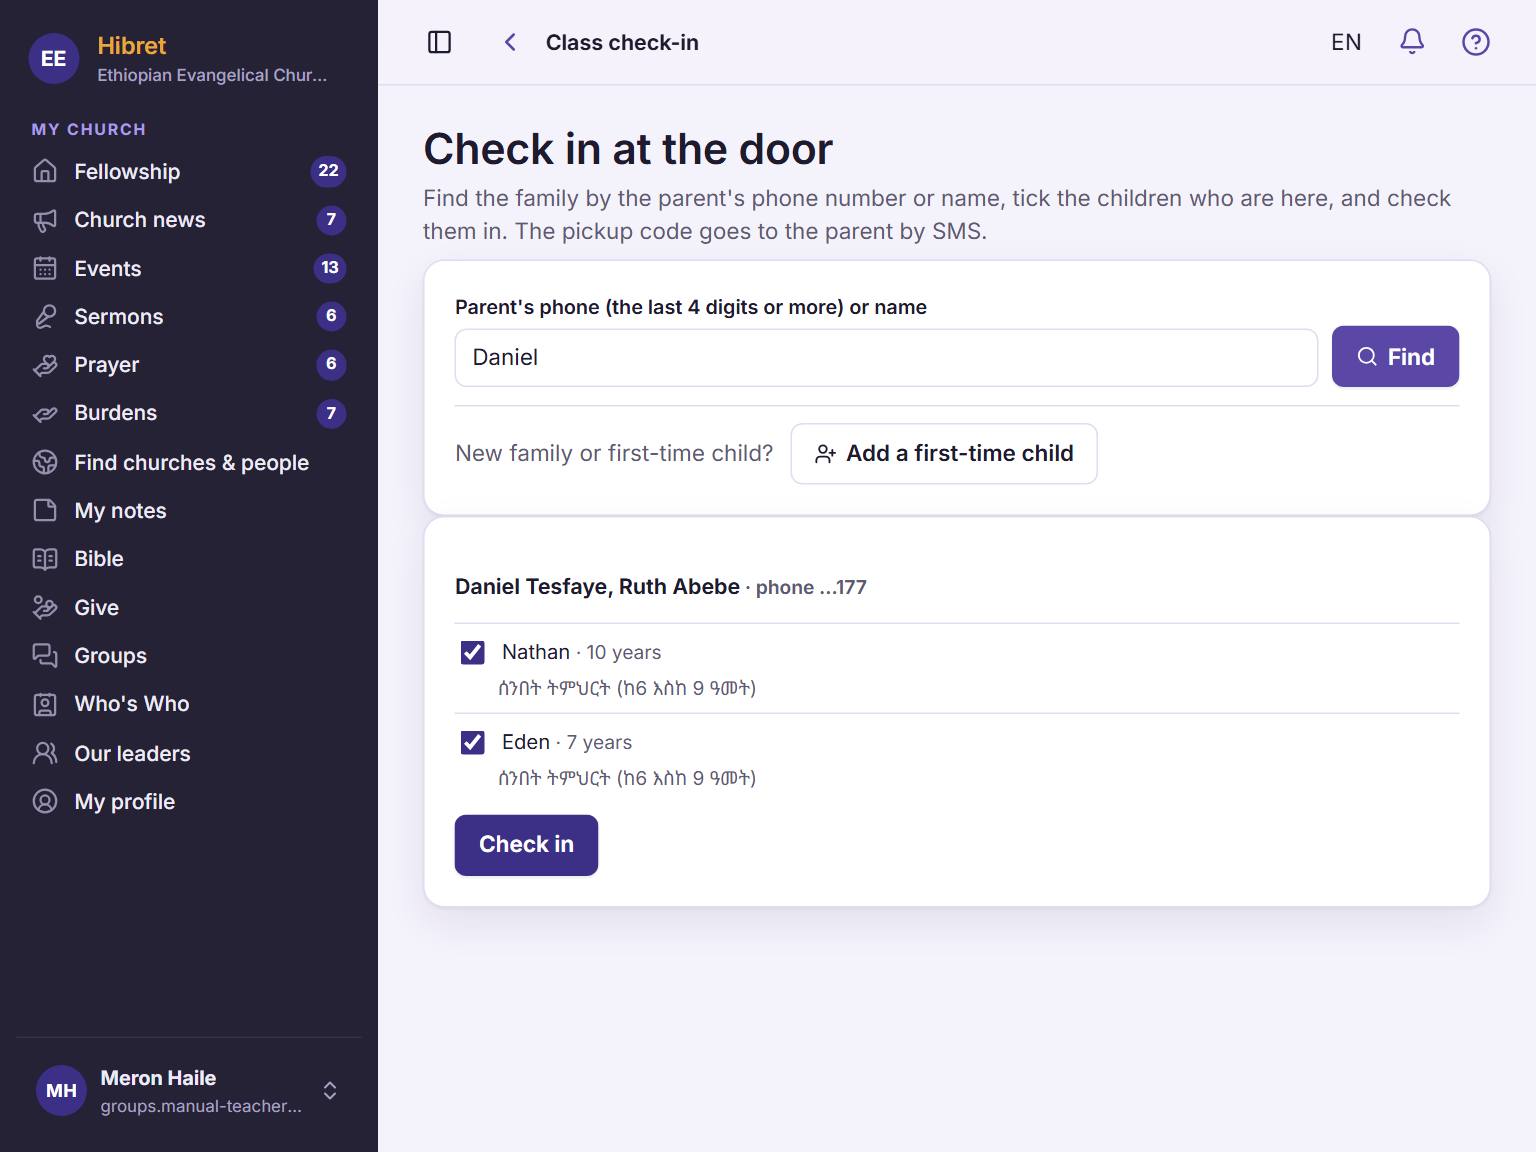
Task: Click the EE church avatar
Action: (54, 59)
